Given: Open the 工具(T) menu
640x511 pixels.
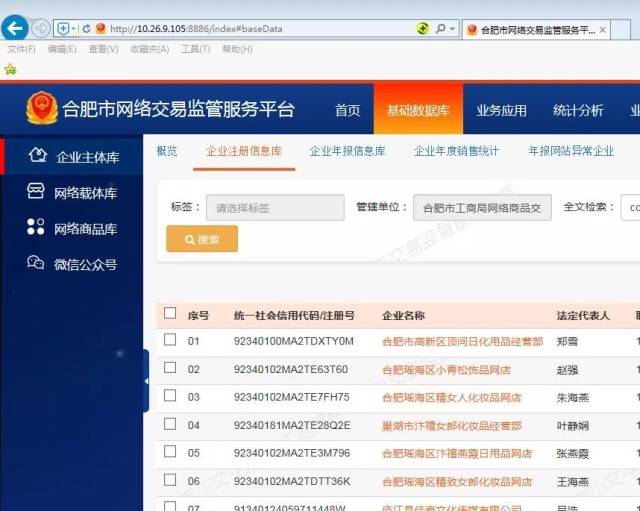Looking at the screenshot, I should (x=196, y=49).
